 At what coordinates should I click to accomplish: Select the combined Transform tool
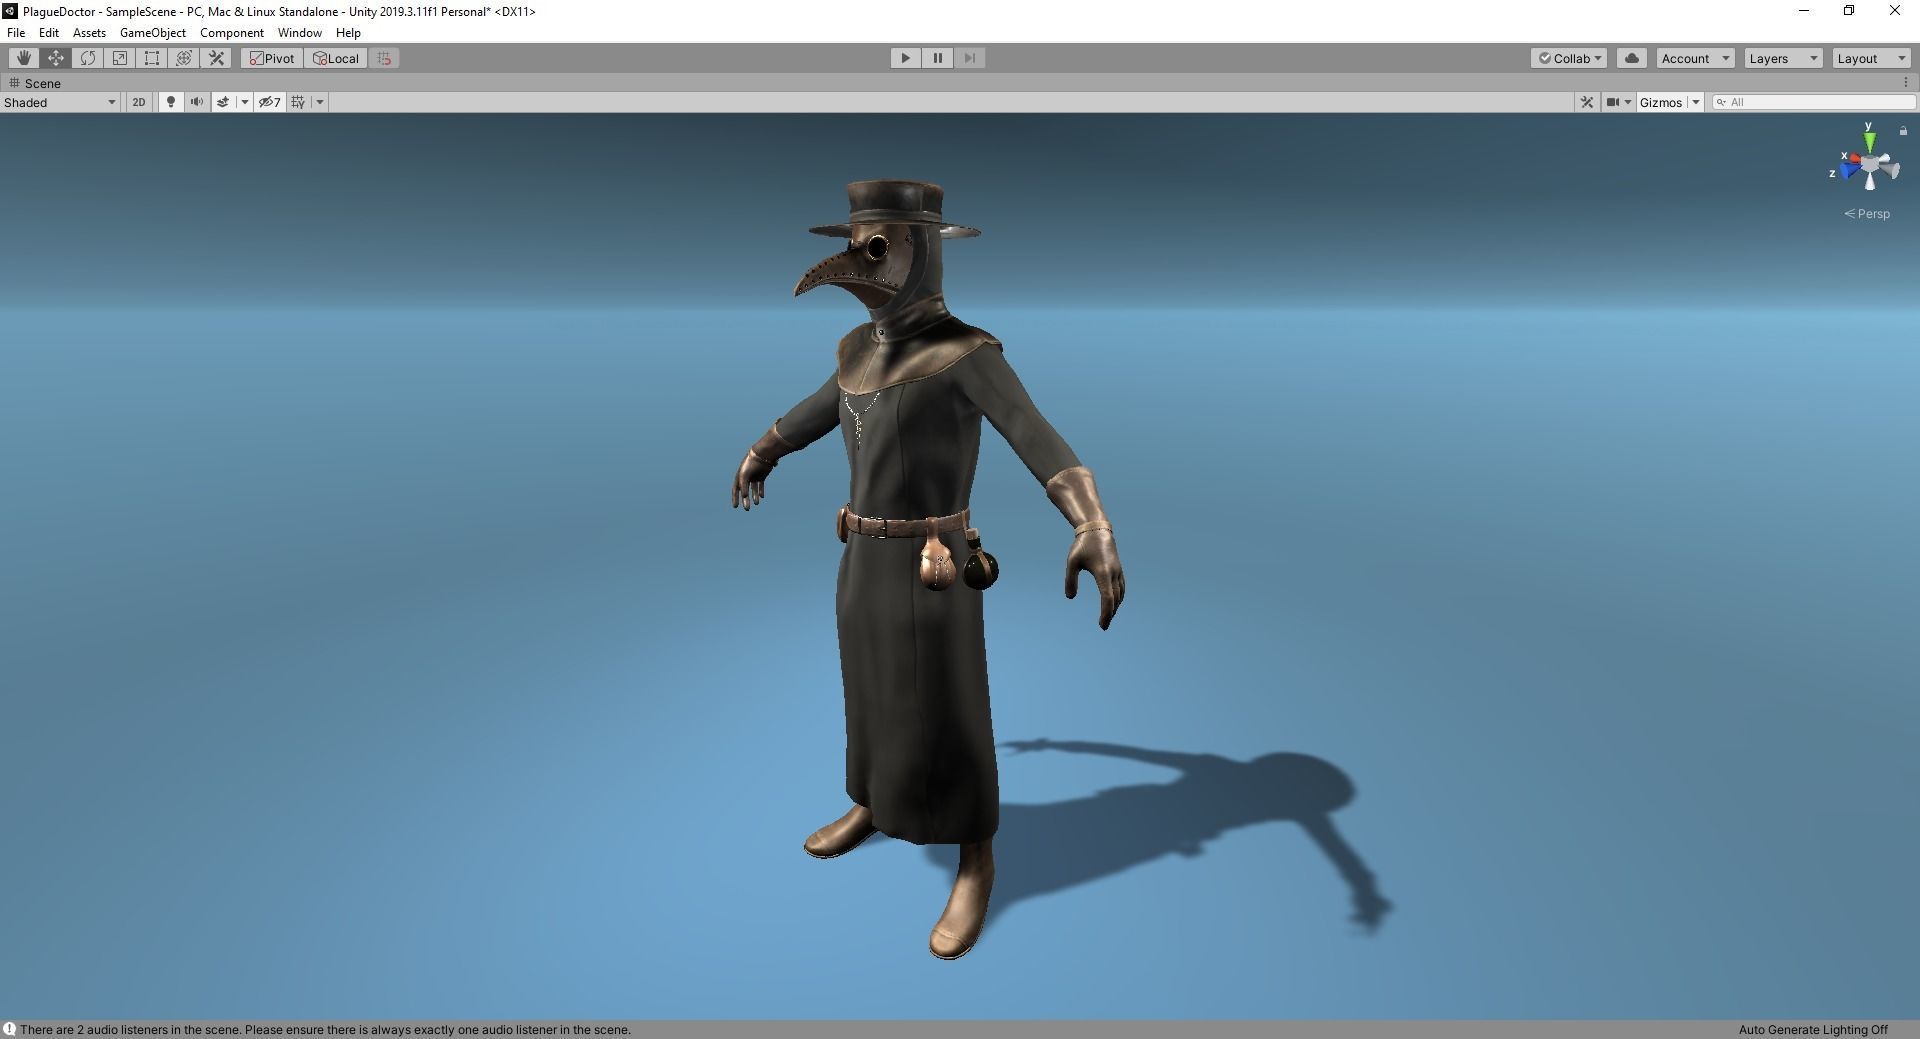pos(184,58)
